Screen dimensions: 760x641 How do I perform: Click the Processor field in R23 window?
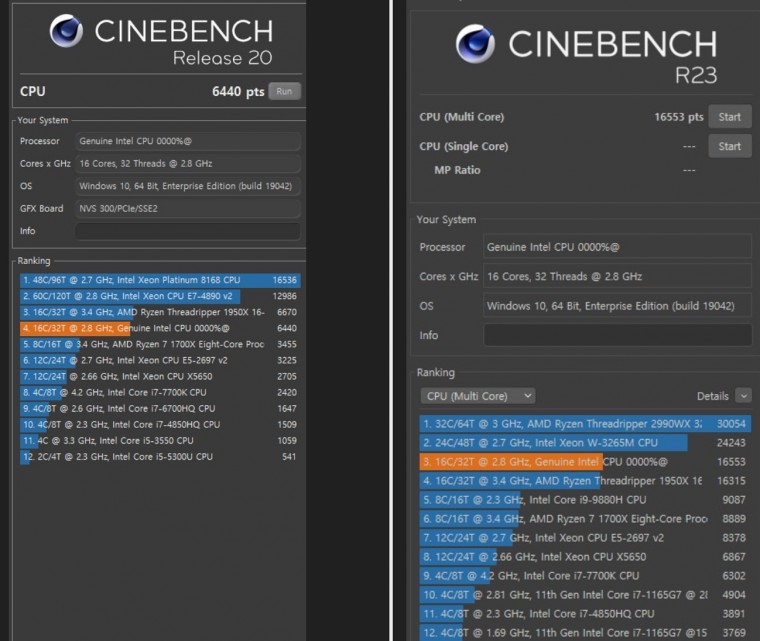(x=618, y=247)
